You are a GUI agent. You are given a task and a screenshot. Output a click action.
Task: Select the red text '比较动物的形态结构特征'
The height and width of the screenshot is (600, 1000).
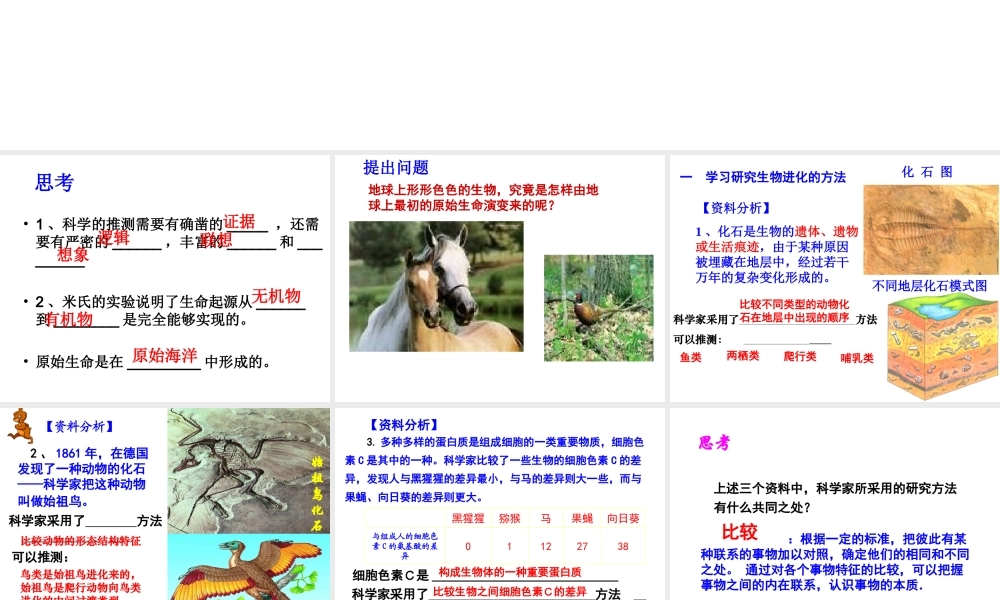pyautogui.click(x=80, y=541)
